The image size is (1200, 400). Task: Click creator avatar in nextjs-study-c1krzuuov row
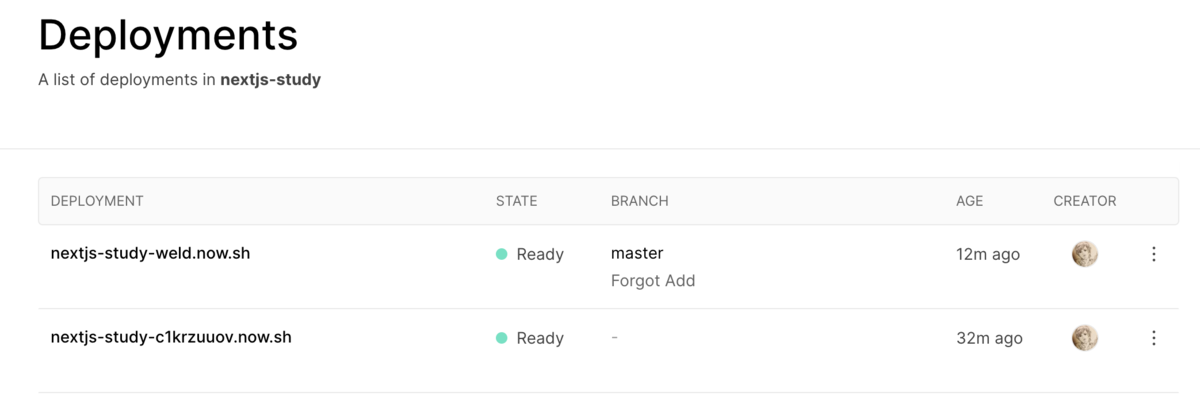click(x=1085, y=338)
